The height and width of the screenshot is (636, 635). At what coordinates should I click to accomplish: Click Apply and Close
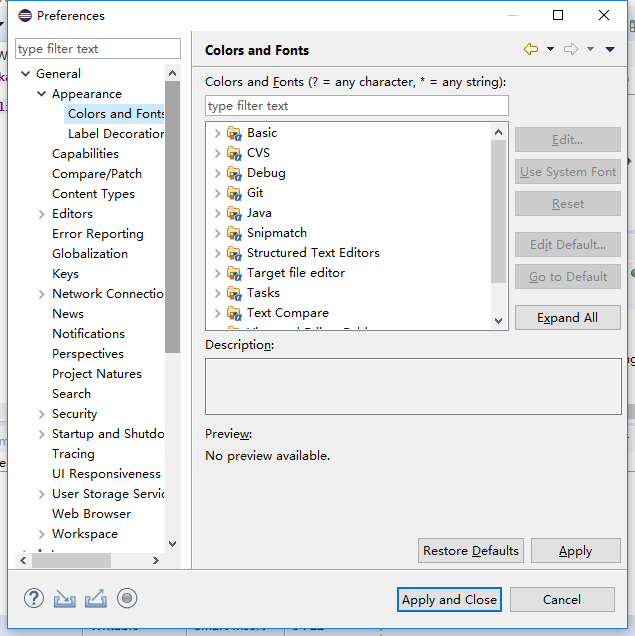pyautogui.click(x=449, y=599)
